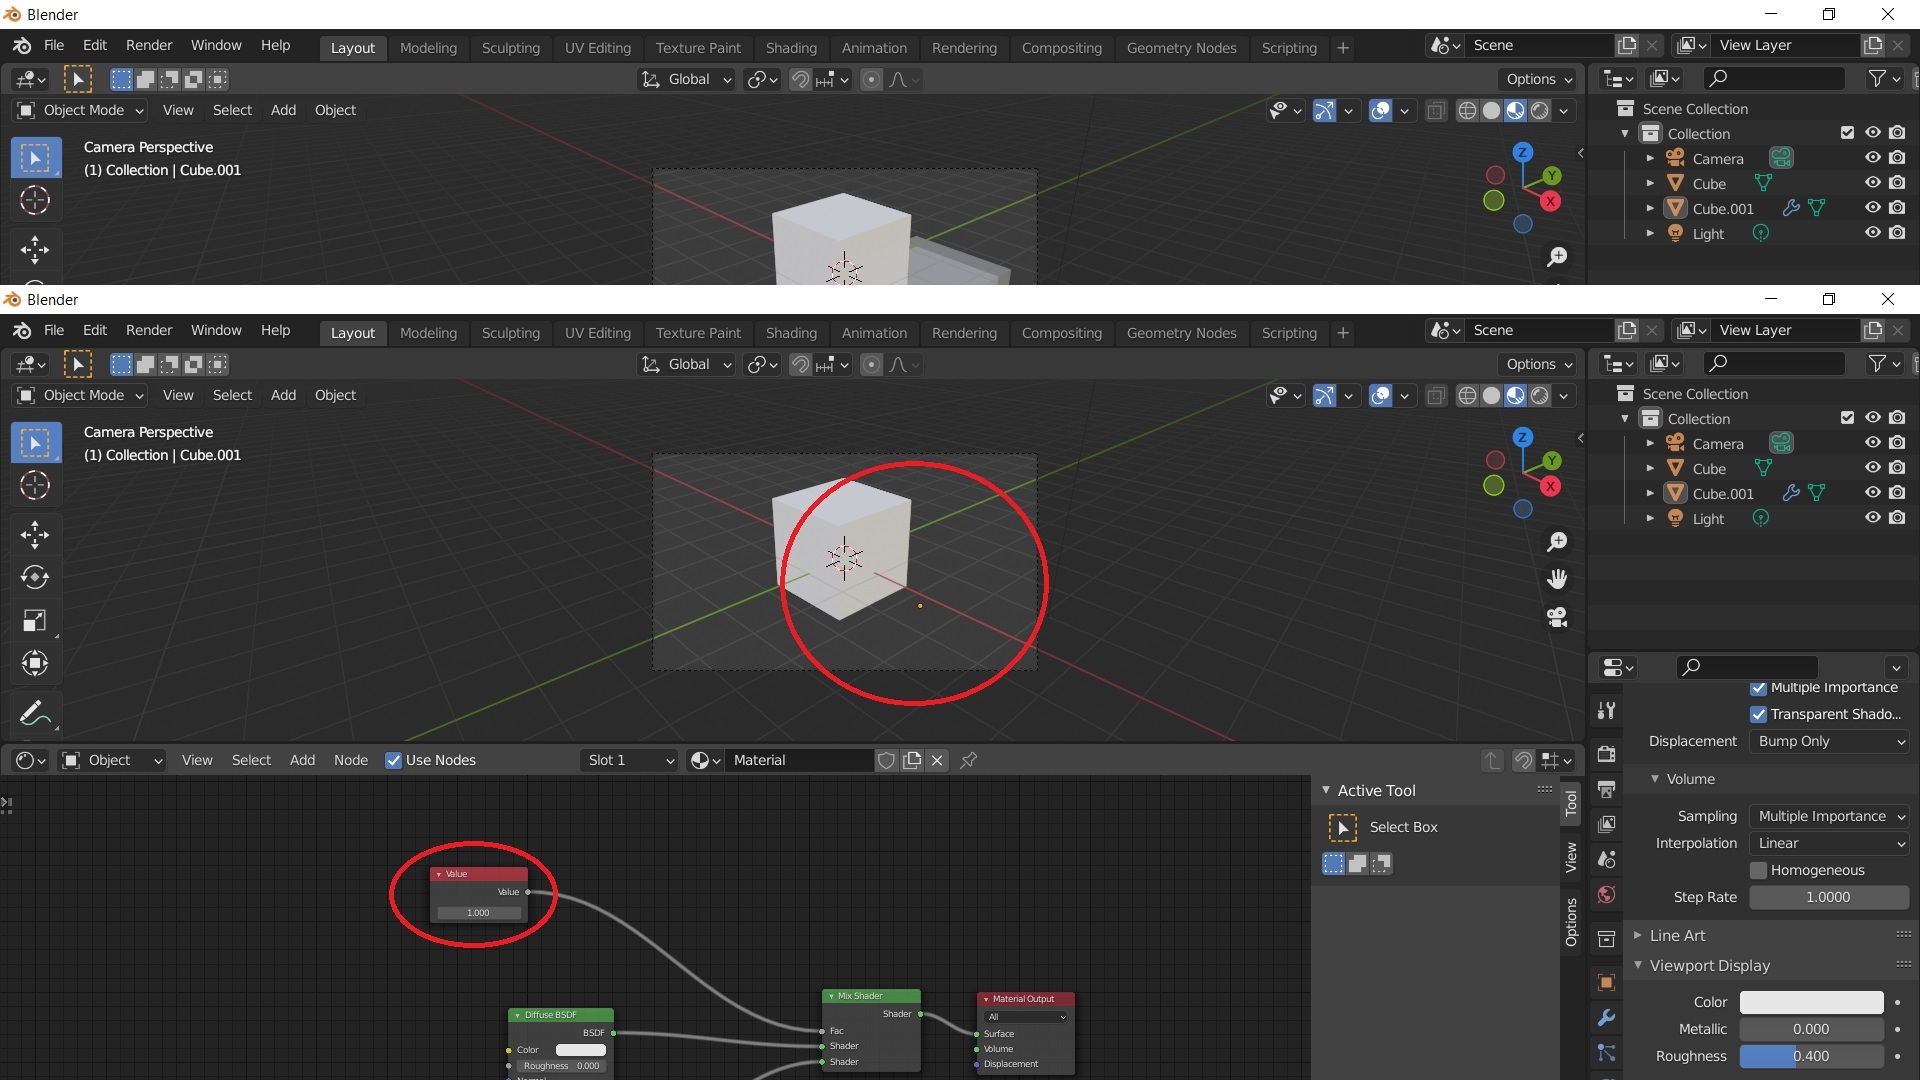Open the Modifier properties wrench tab
Viewport: 1920px width, 1080px height.
[x=1606, y=1018]
